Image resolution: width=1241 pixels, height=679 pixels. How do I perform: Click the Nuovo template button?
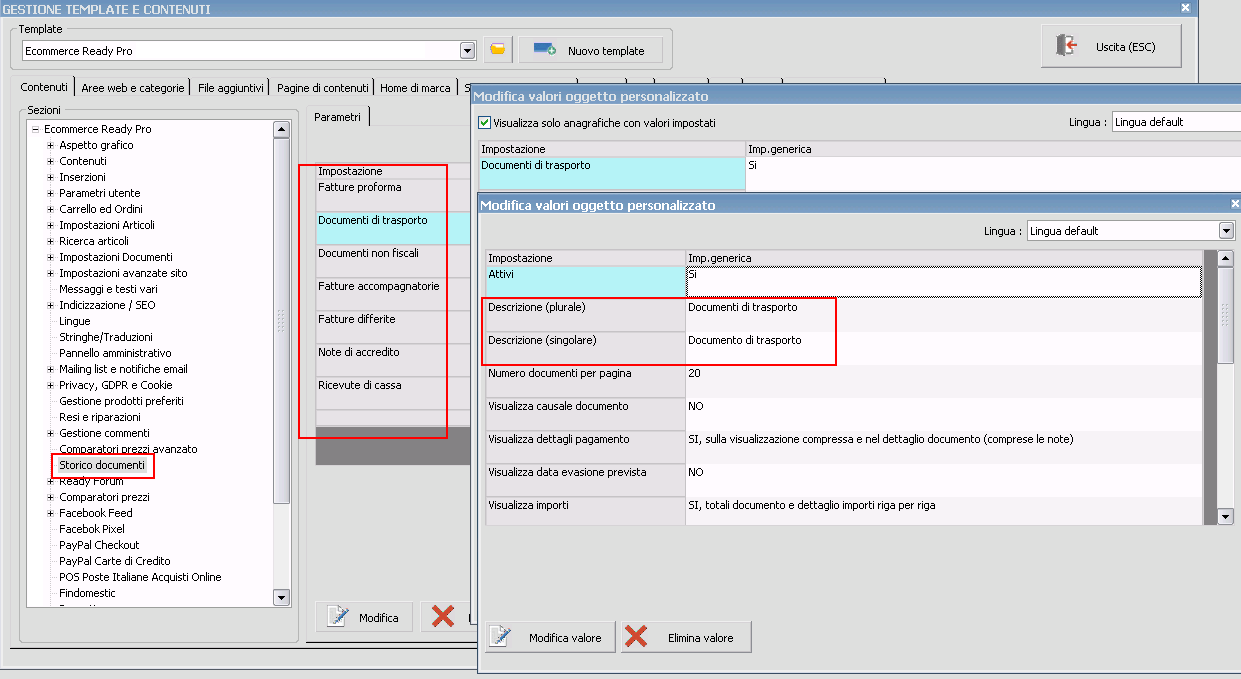pyautogui.click(x=589, y=50)
